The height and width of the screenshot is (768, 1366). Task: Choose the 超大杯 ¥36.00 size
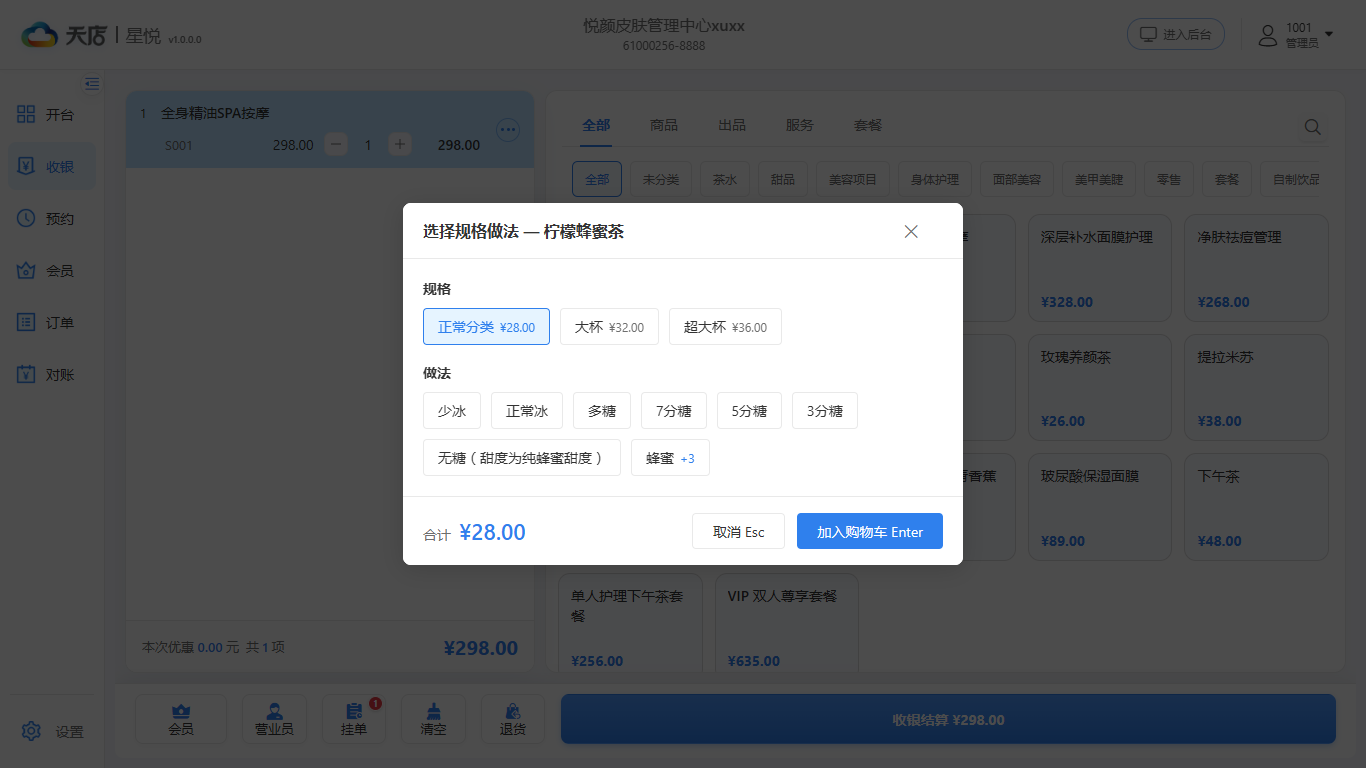coord(725,327)
